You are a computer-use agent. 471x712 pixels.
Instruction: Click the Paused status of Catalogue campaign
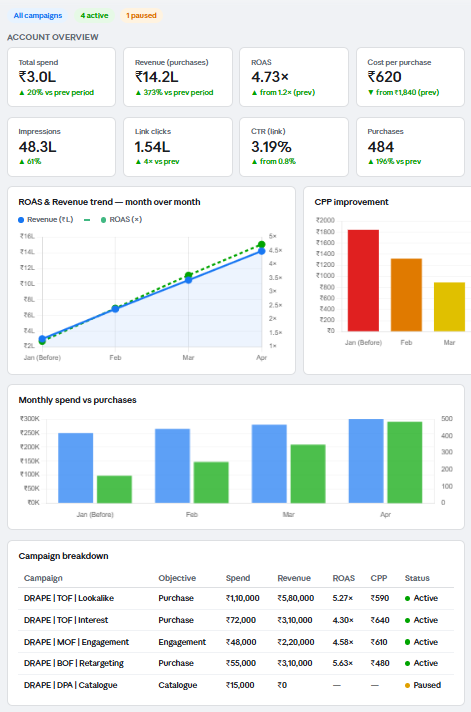pyautogui.click(x=423, y=685)
